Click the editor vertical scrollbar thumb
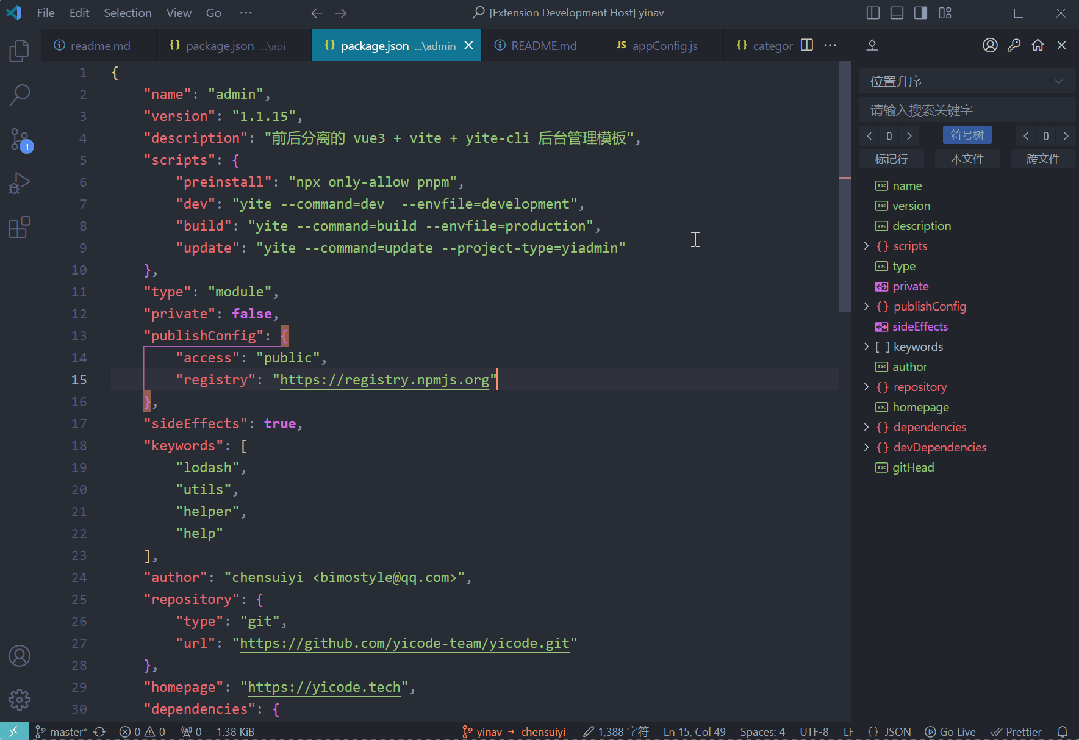The width and height of the screenshot is (1079, 740). (845, 186)
